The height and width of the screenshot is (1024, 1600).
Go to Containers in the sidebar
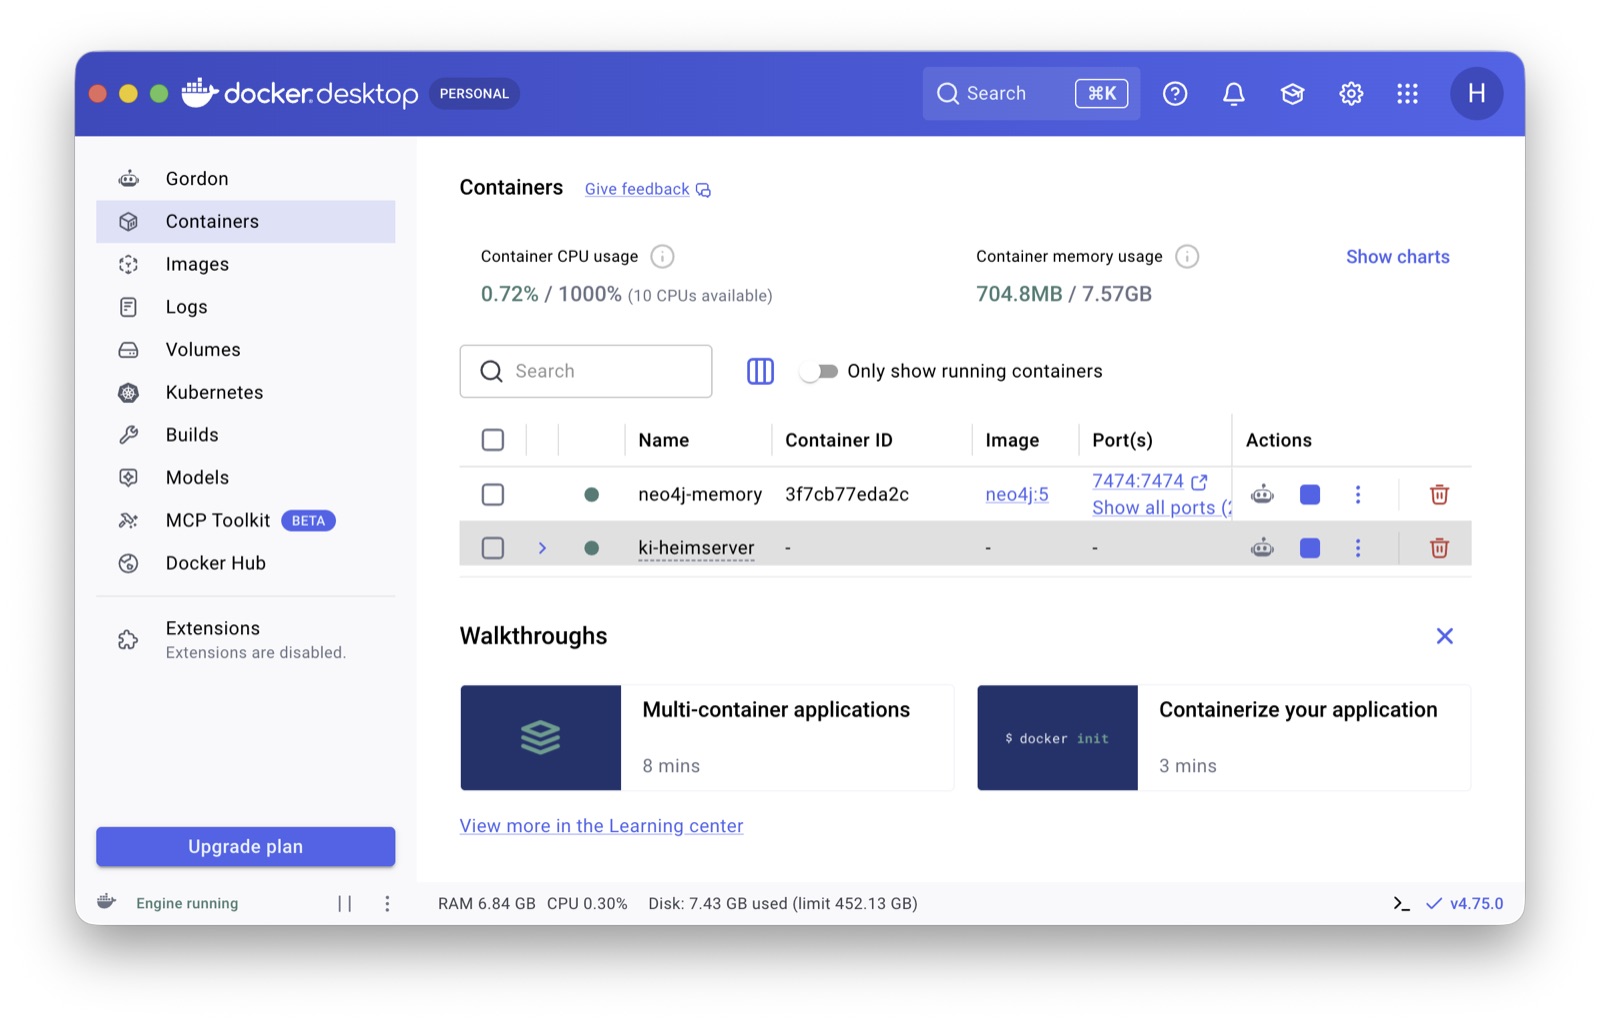pyautogui.click(x=246, y=222)
